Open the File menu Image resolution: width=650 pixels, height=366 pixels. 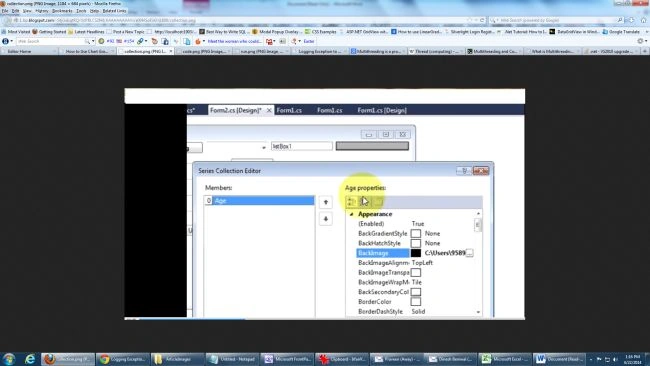pos(5,11)
